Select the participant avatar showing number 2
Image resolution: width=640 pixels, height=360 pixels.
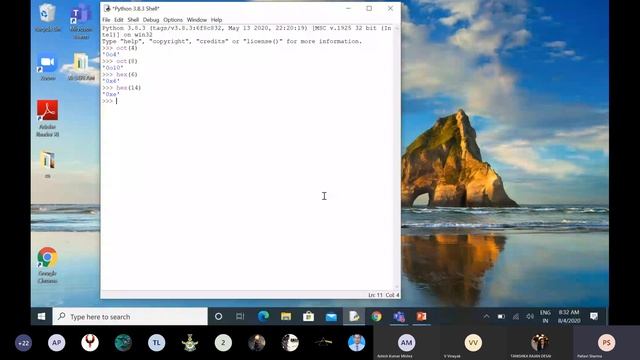click(x=223, y=343)
